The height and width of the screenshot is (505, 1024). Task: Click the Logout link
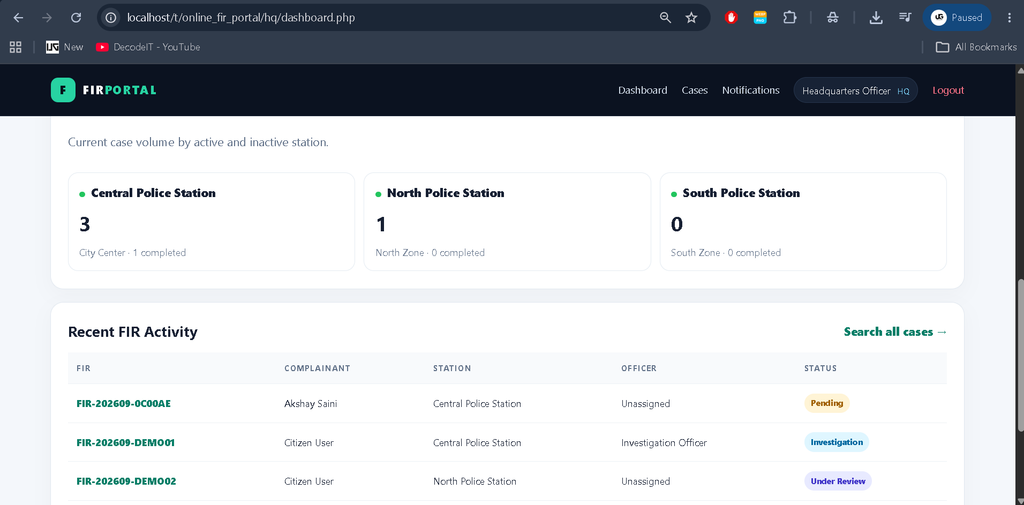[x=948, y=90]
